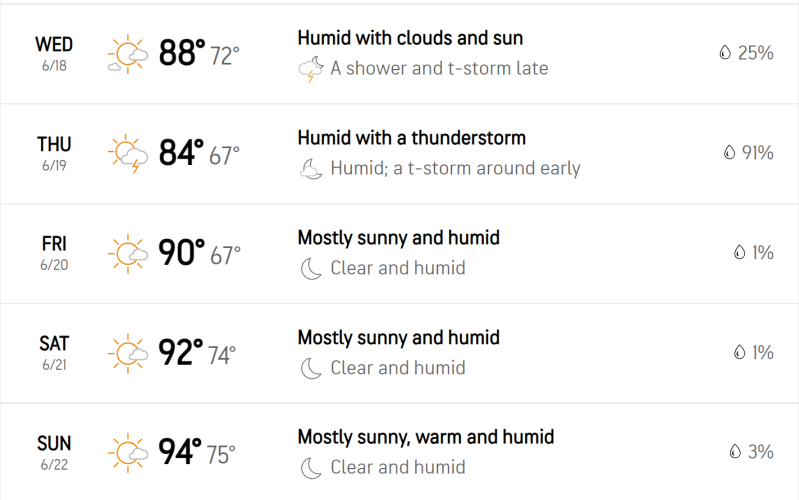Click "Mostly sunny, warm and humid" text
Viewport: 799px width, 500px height.
click(x=426, y=437)
